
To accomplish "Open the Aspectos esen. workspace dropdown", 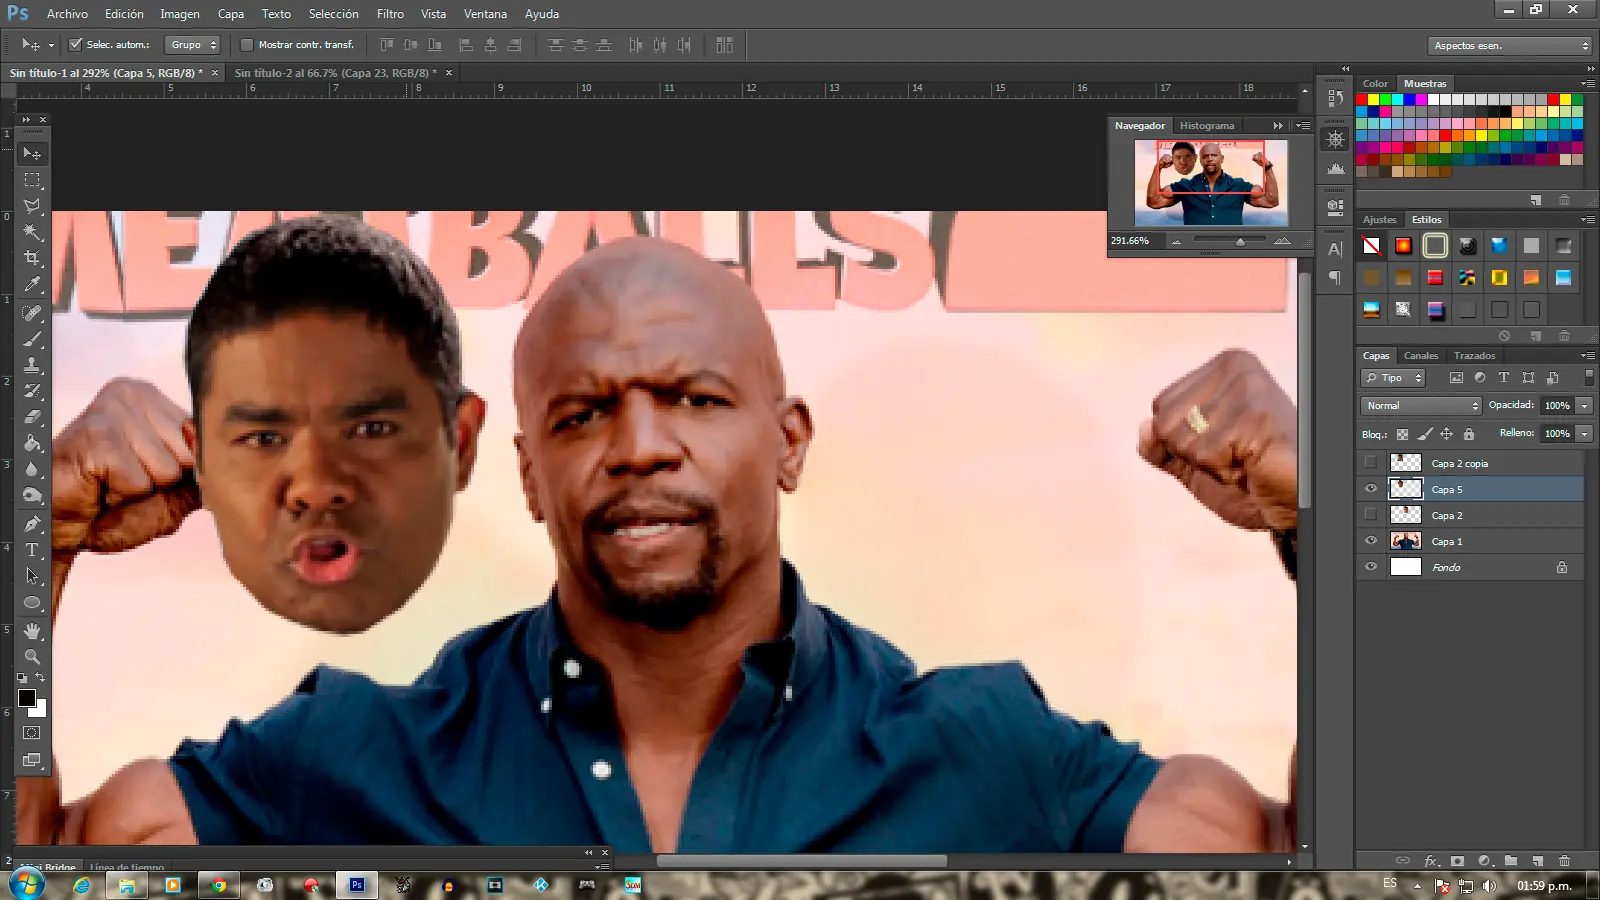I will click(x=1510, y=45).
